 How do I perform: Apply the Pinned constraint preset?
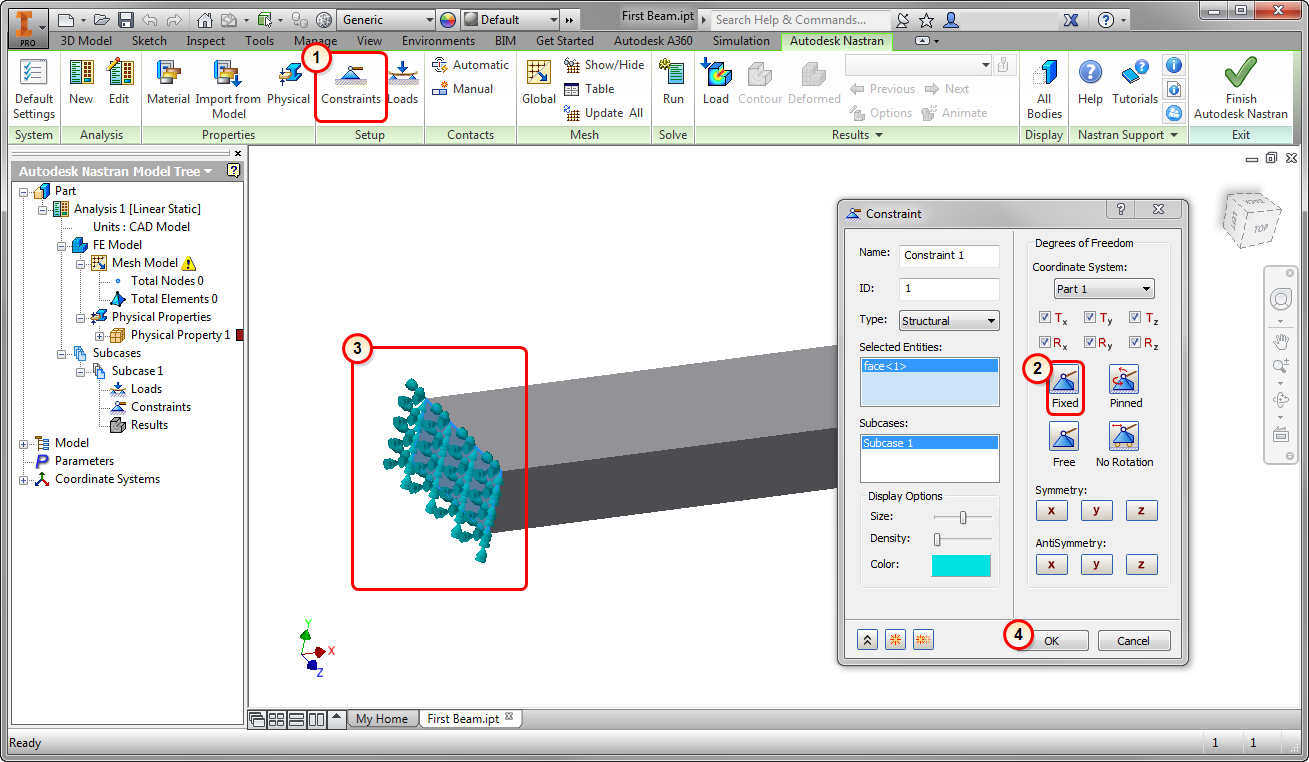click(x=1126, y=387)
